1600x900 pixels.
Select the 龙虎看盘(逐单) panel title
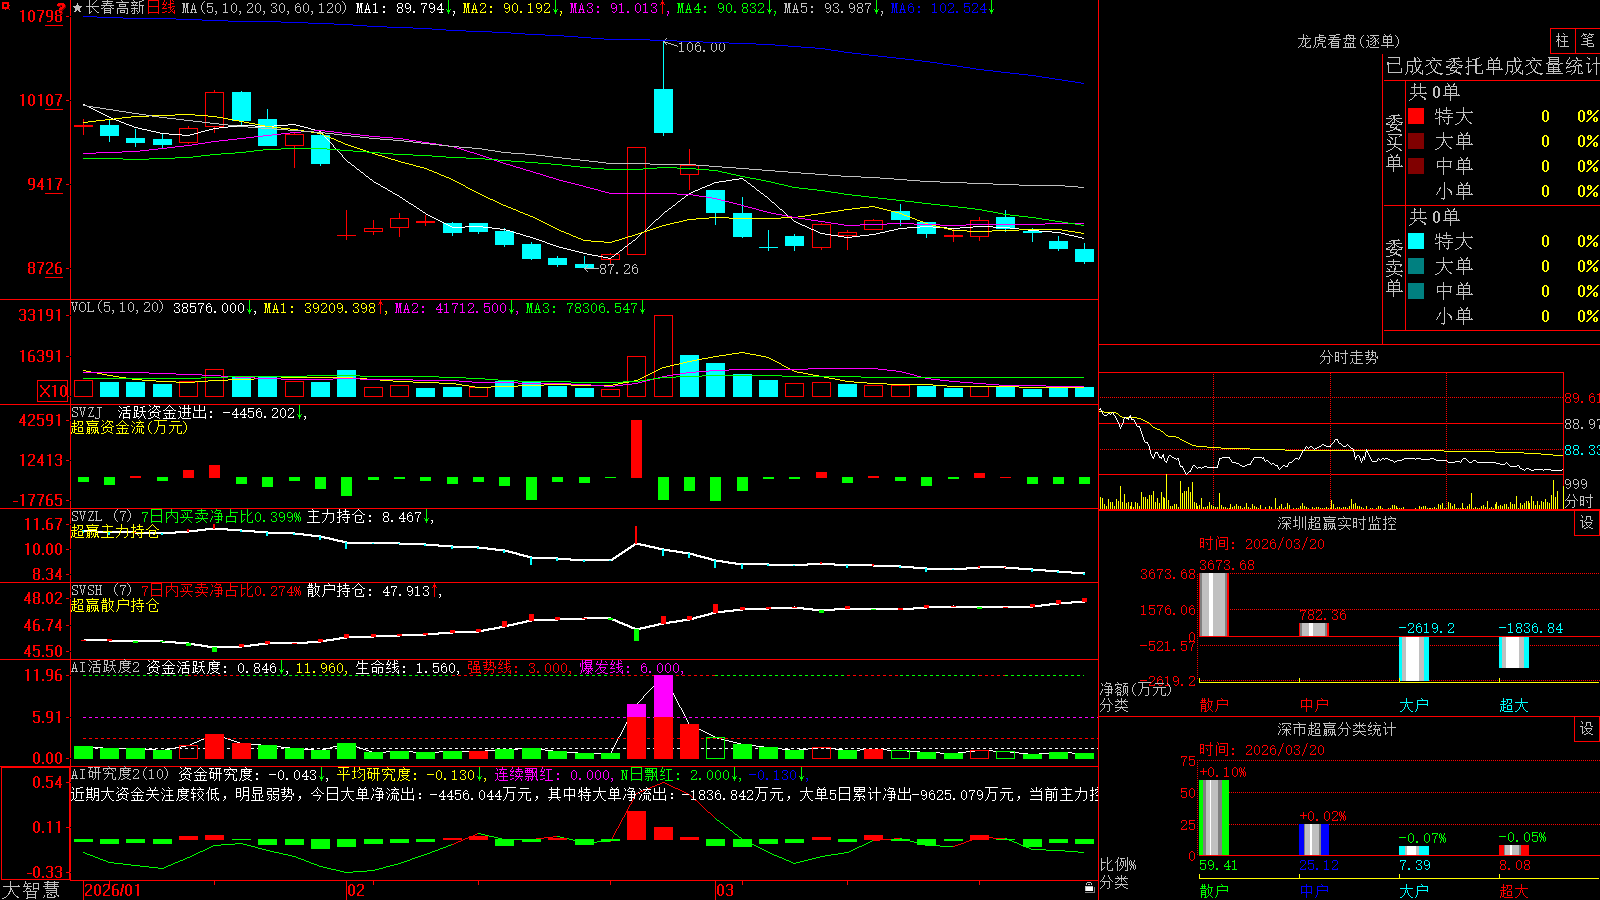1348,41
